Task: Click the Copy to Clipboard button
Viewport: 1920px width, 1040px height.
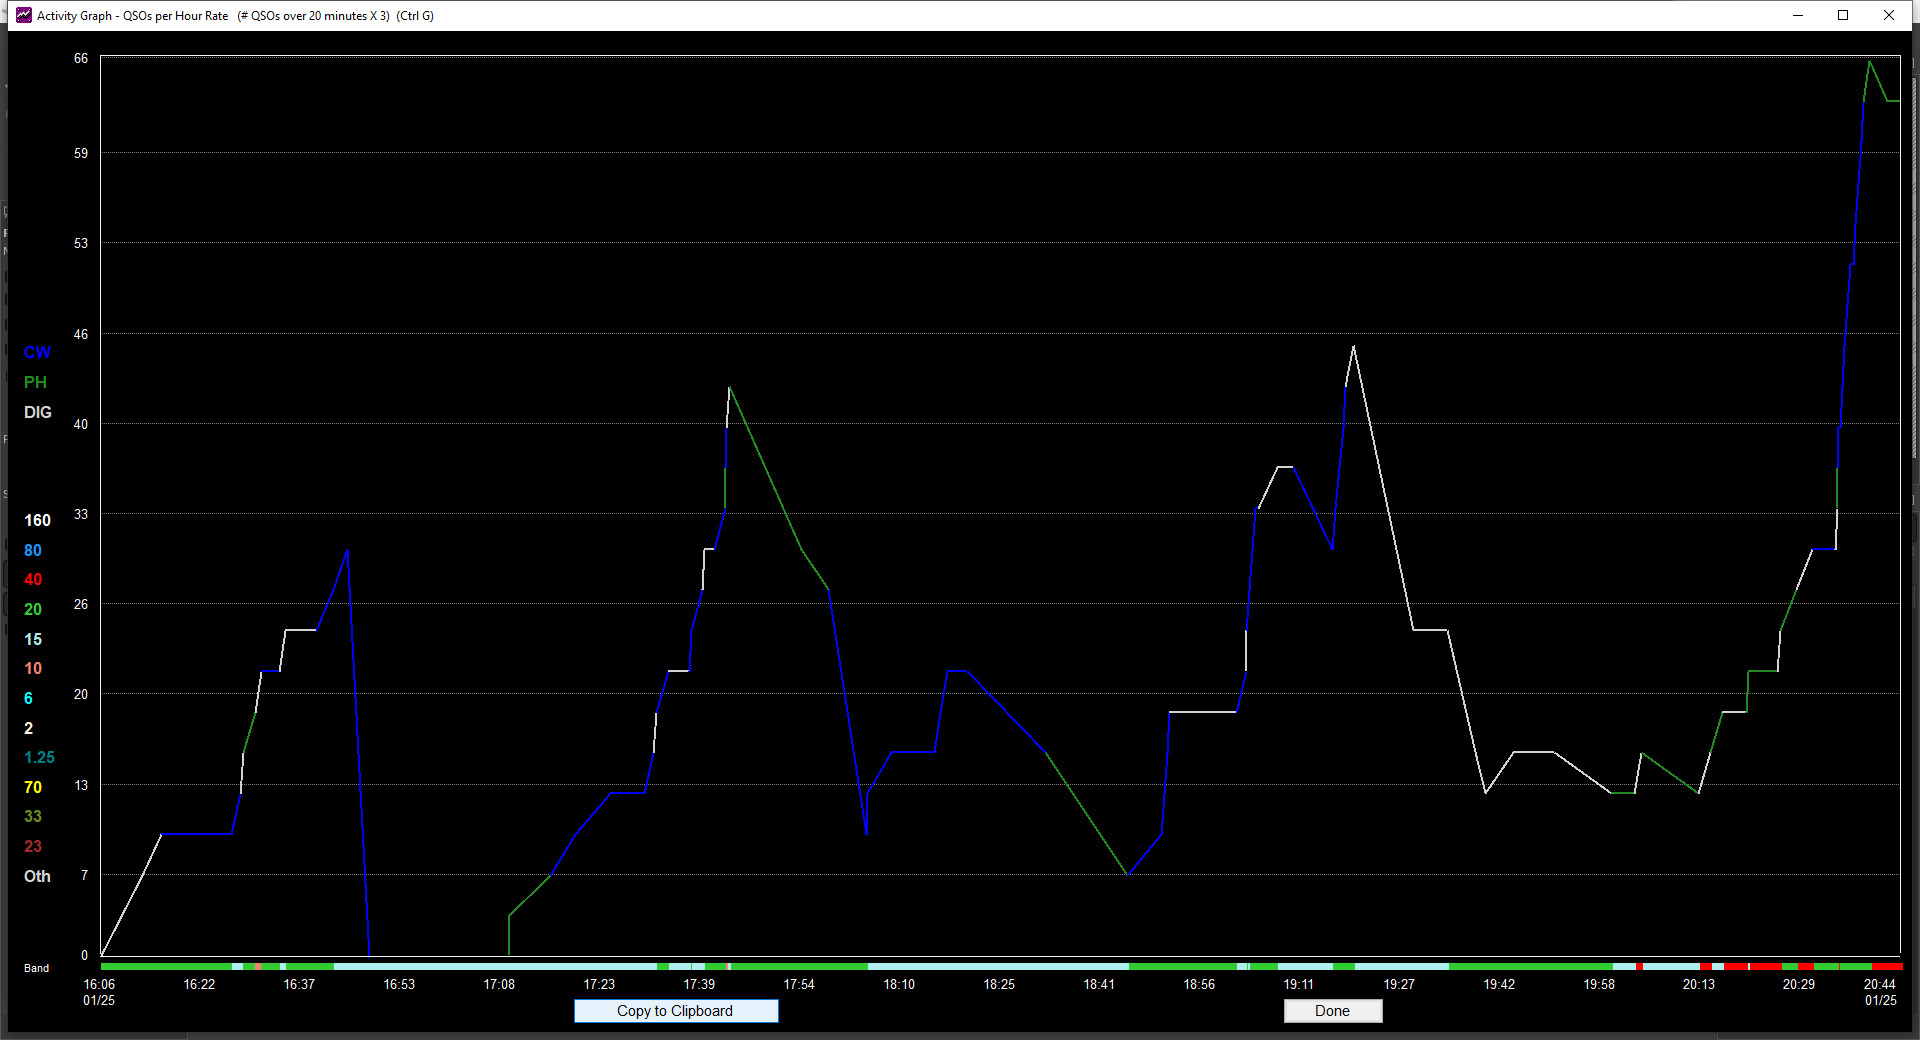Action: click(x=676, y=1011)
